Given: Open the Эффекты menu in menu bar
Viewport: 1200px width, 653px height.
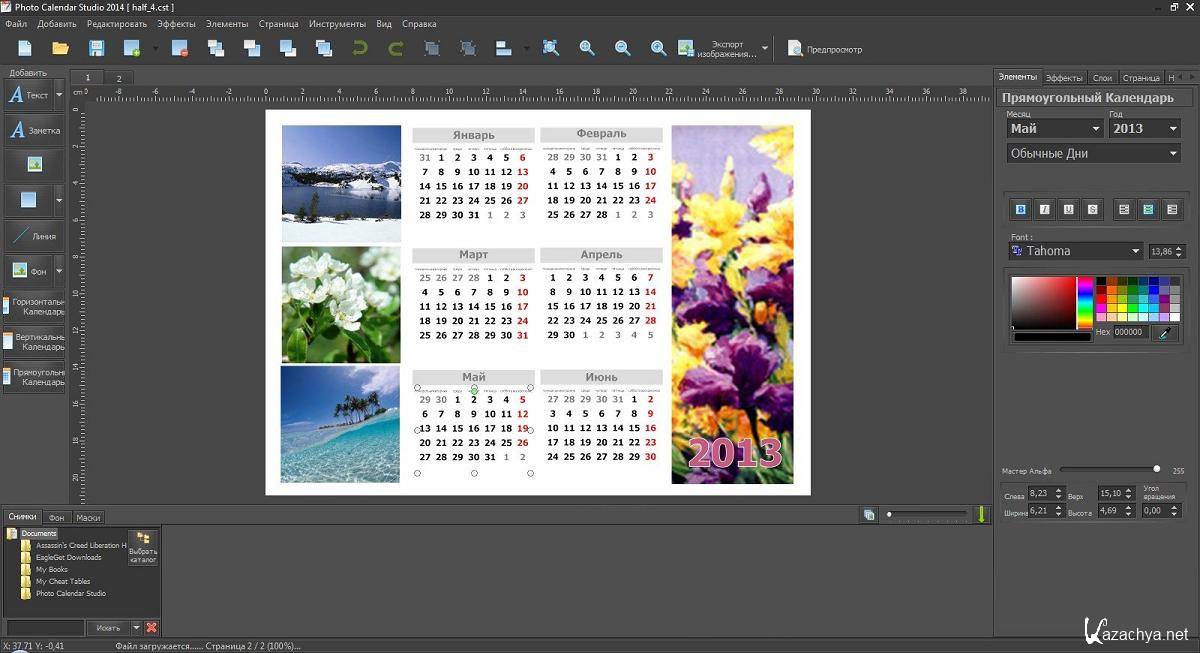Looking at the screenshot, I should tap(176, 23).
